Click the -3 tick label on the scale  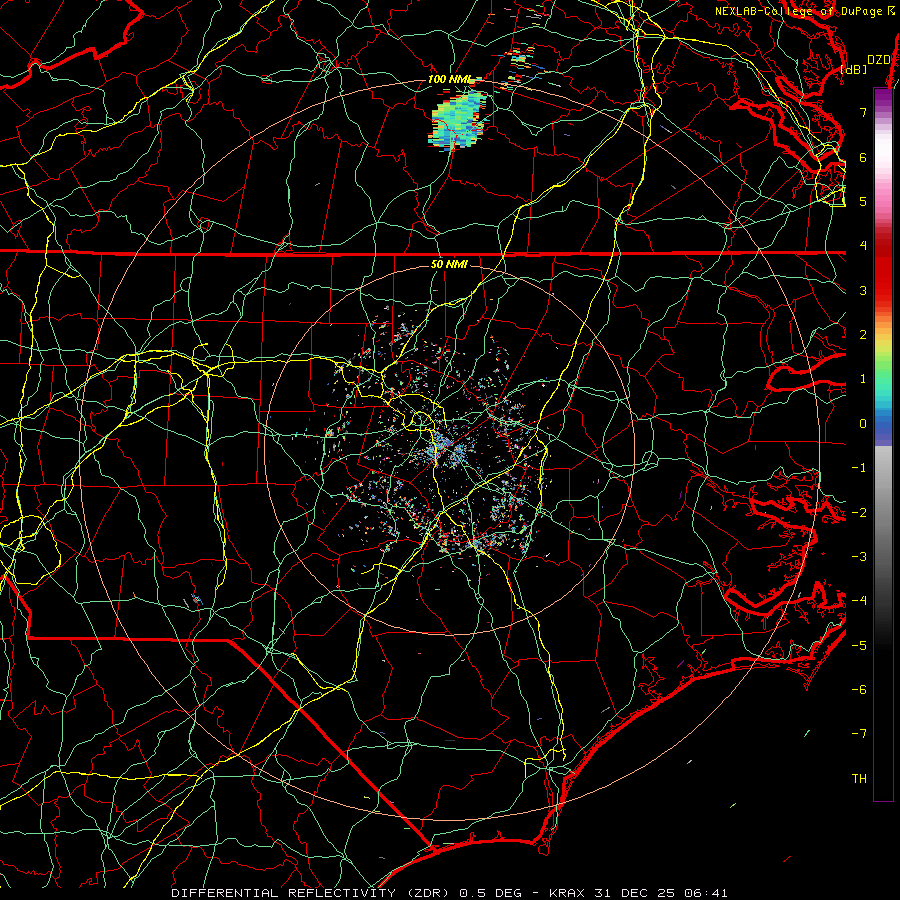point(859,557)
